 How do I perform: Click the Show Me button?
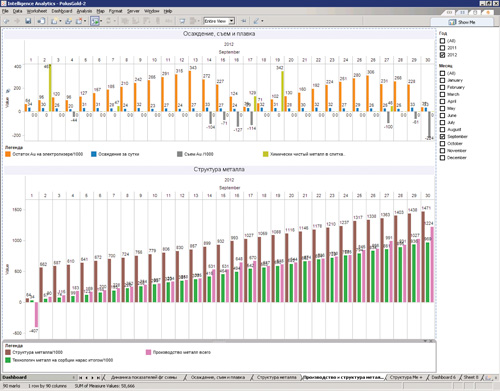point(462,22)
